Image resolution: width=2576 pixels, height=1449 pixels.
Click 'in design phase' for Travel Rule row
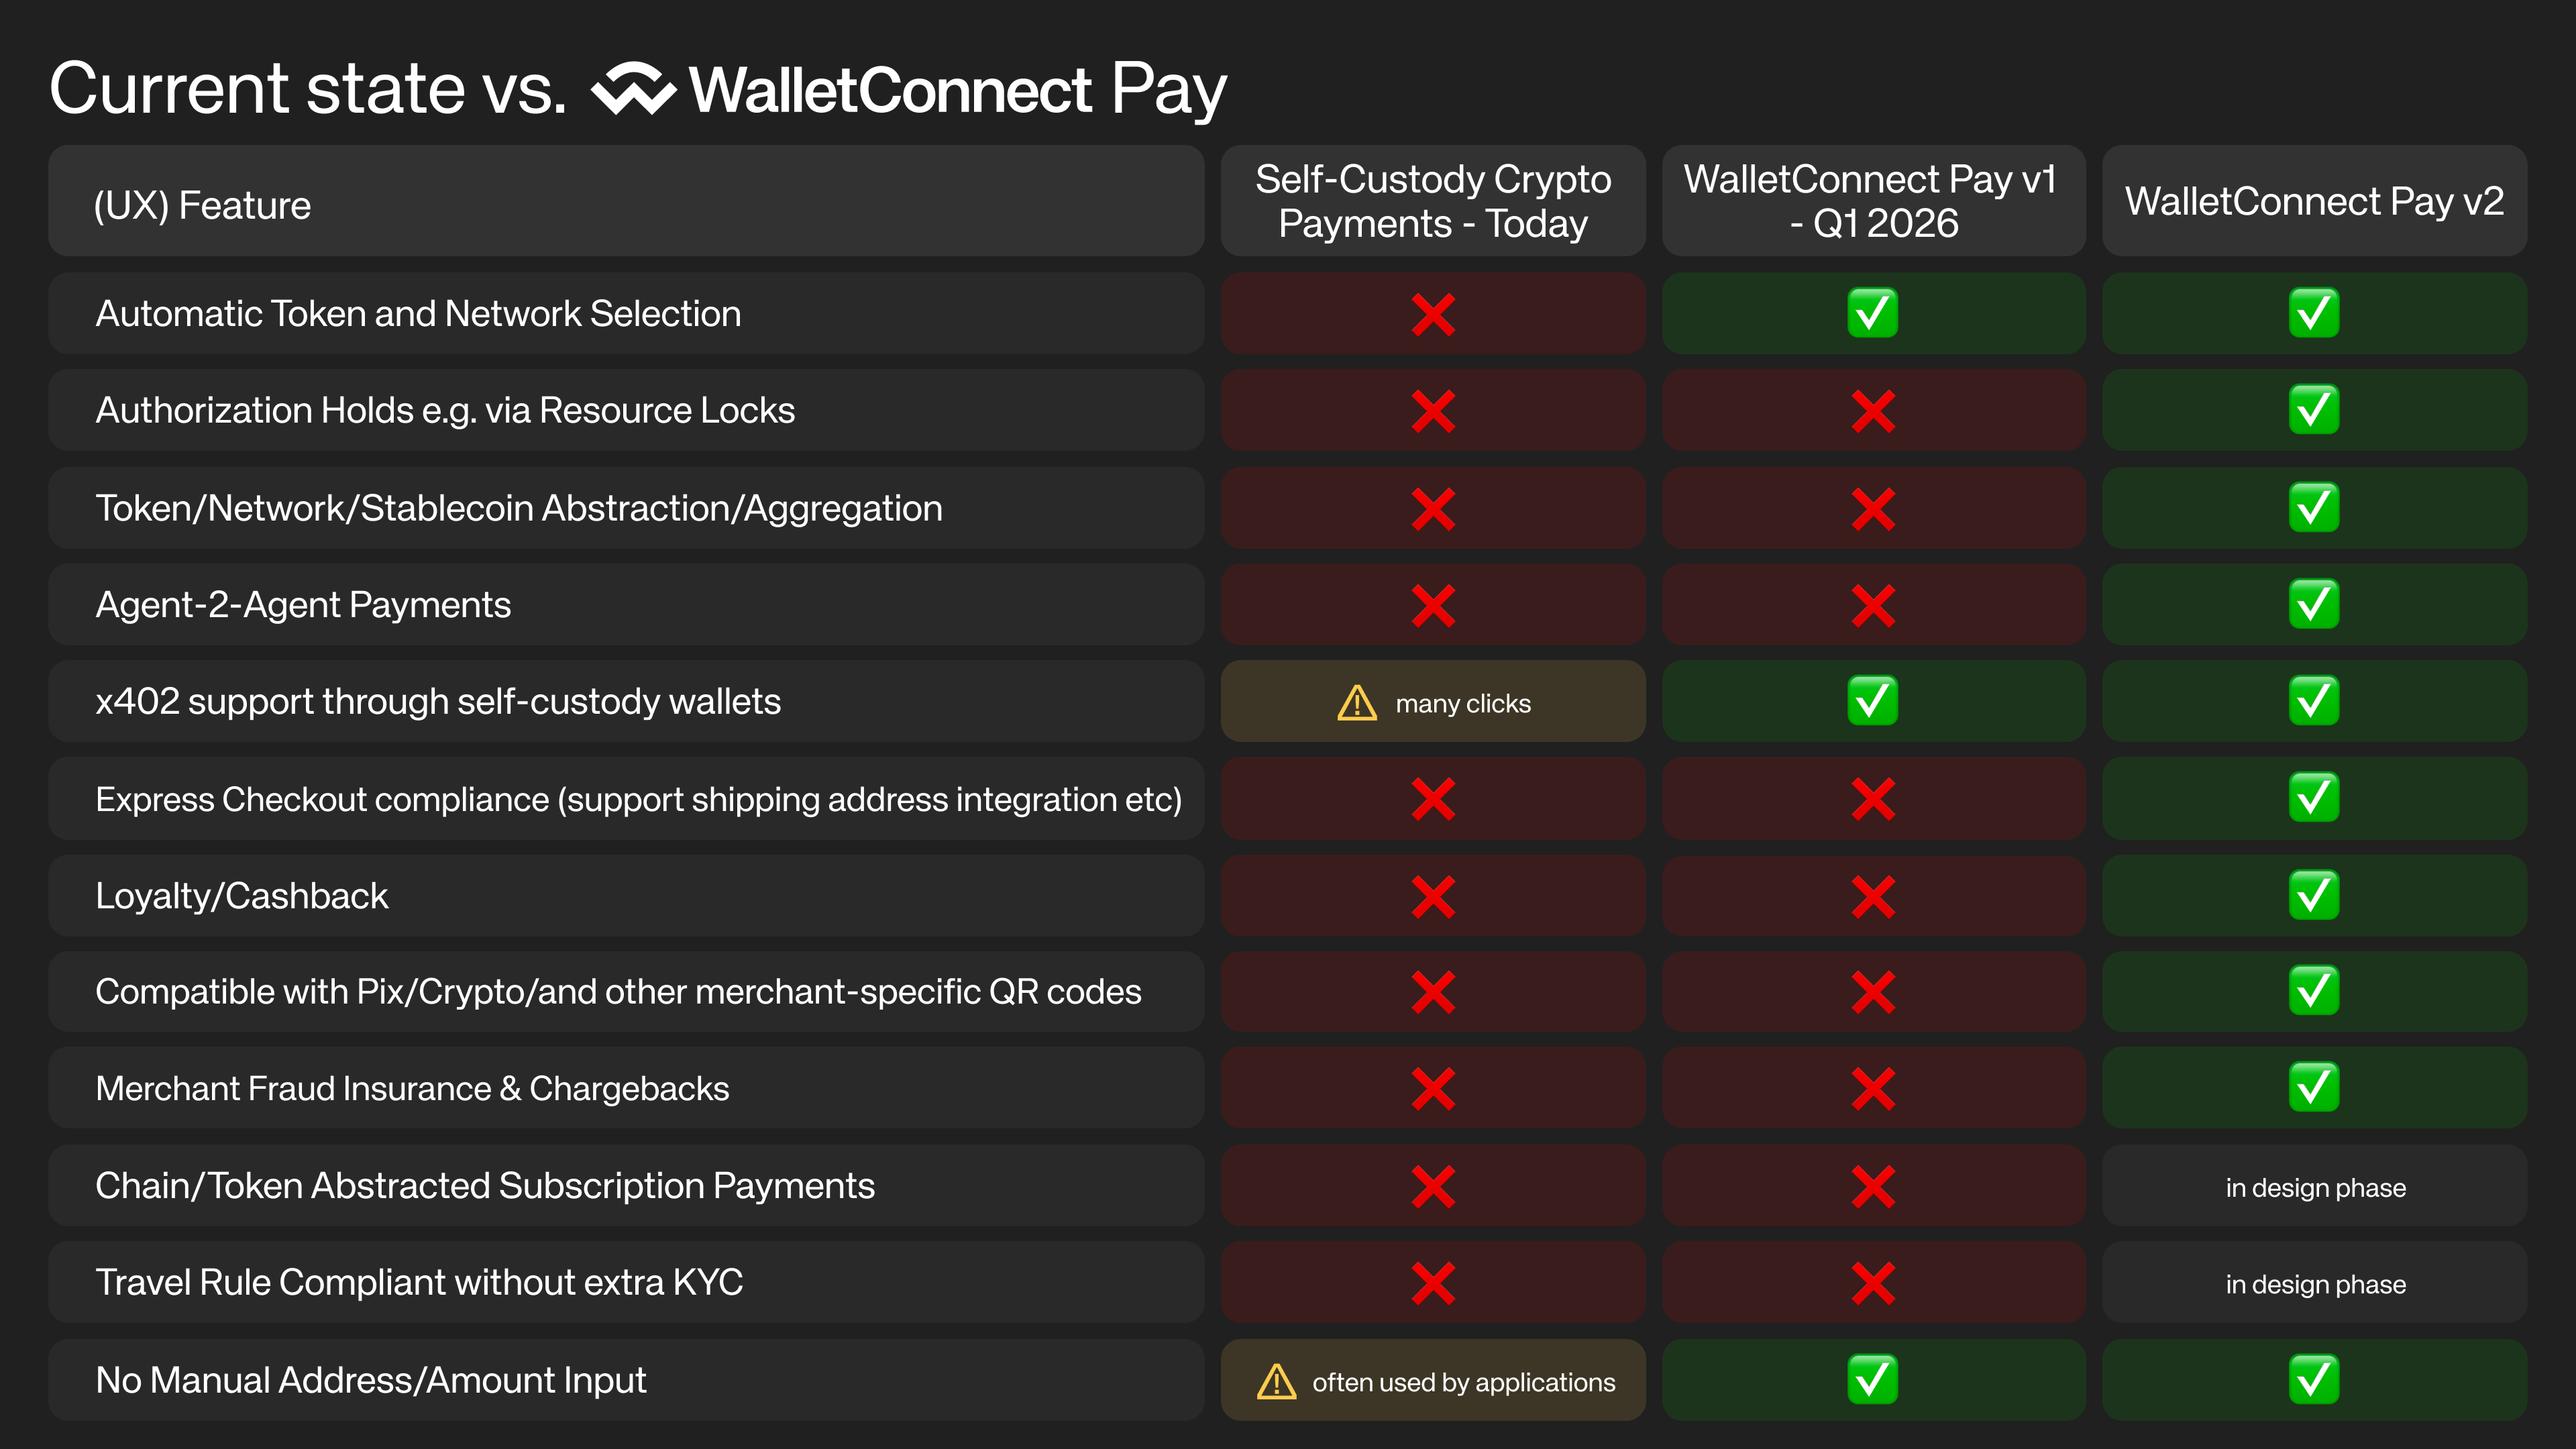[2315, 1284]
